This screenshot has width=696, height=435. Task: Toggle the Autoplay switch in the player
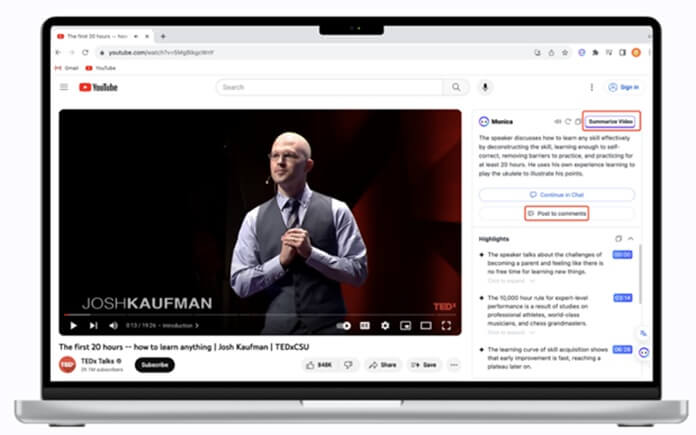[x=344, y=326]
